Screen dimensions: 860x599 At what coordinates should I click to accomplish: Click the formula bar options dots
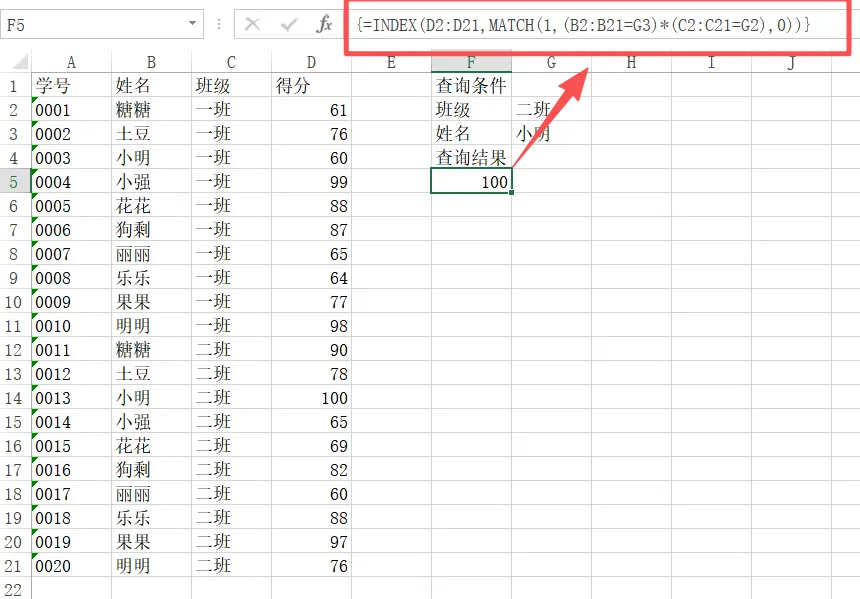coord(219,24)
